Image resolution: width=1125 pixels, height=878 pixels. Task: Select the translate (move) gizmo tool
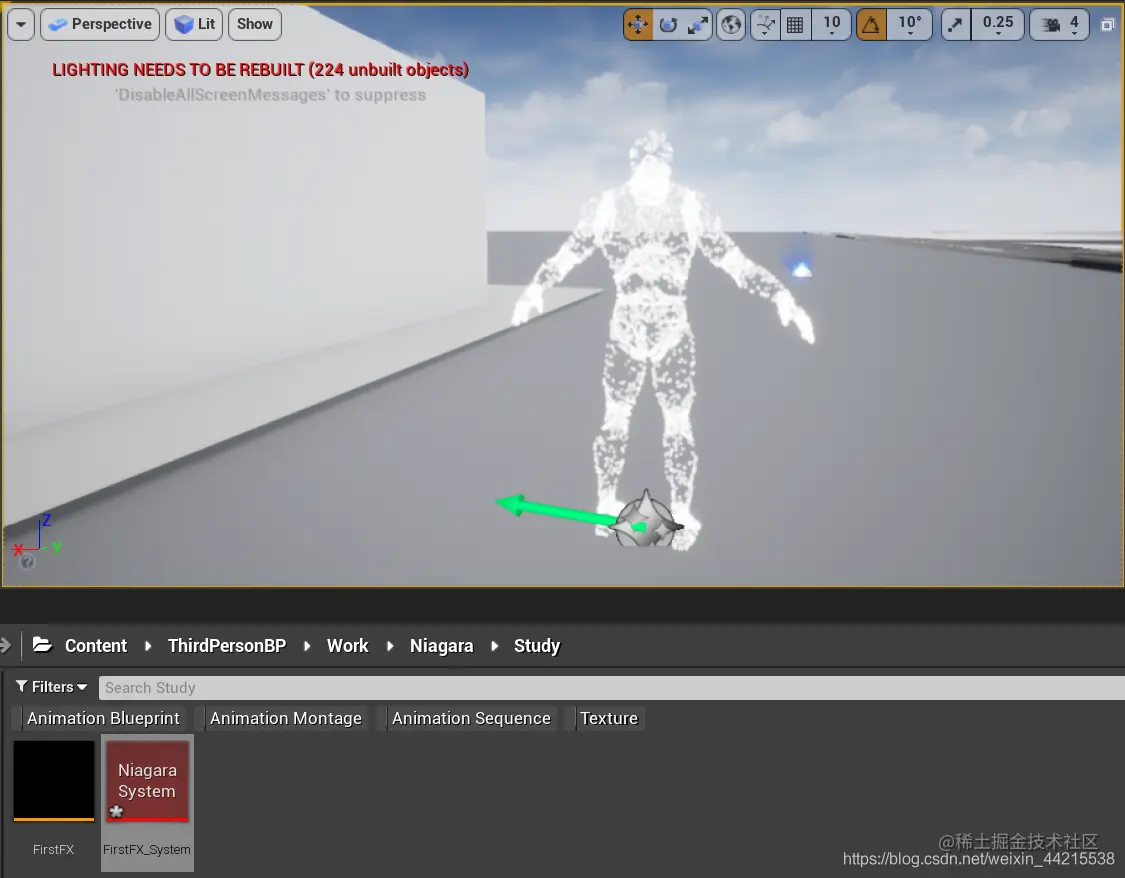638,25
